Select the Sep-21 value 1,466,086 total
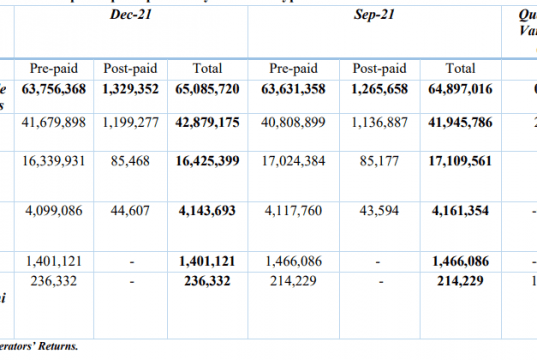The width and height of the screenshot is (537, 360). (461, 262)
